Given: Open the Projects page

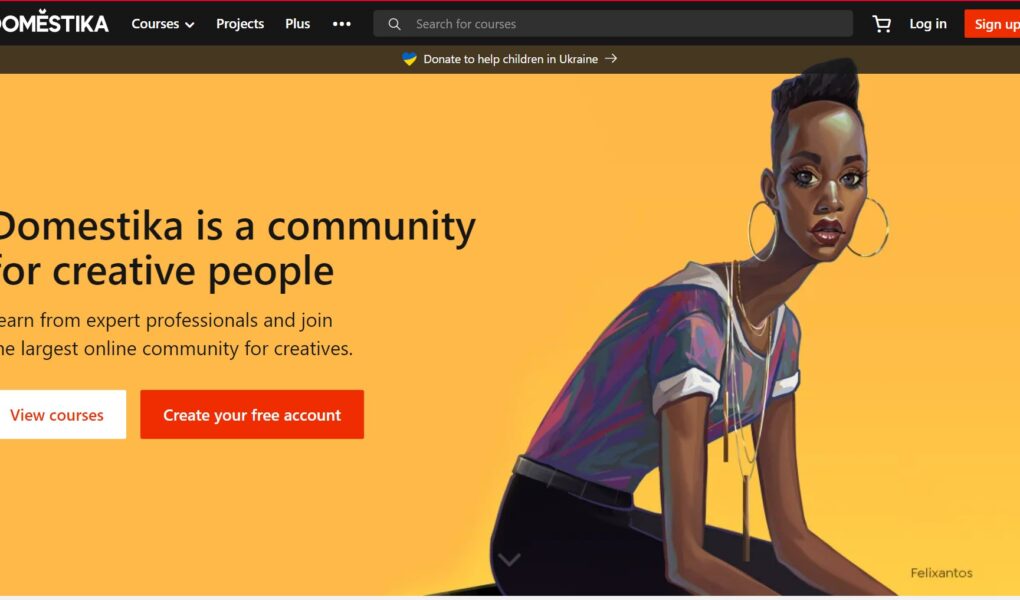Looking at the screenshot, I should 240,24.
